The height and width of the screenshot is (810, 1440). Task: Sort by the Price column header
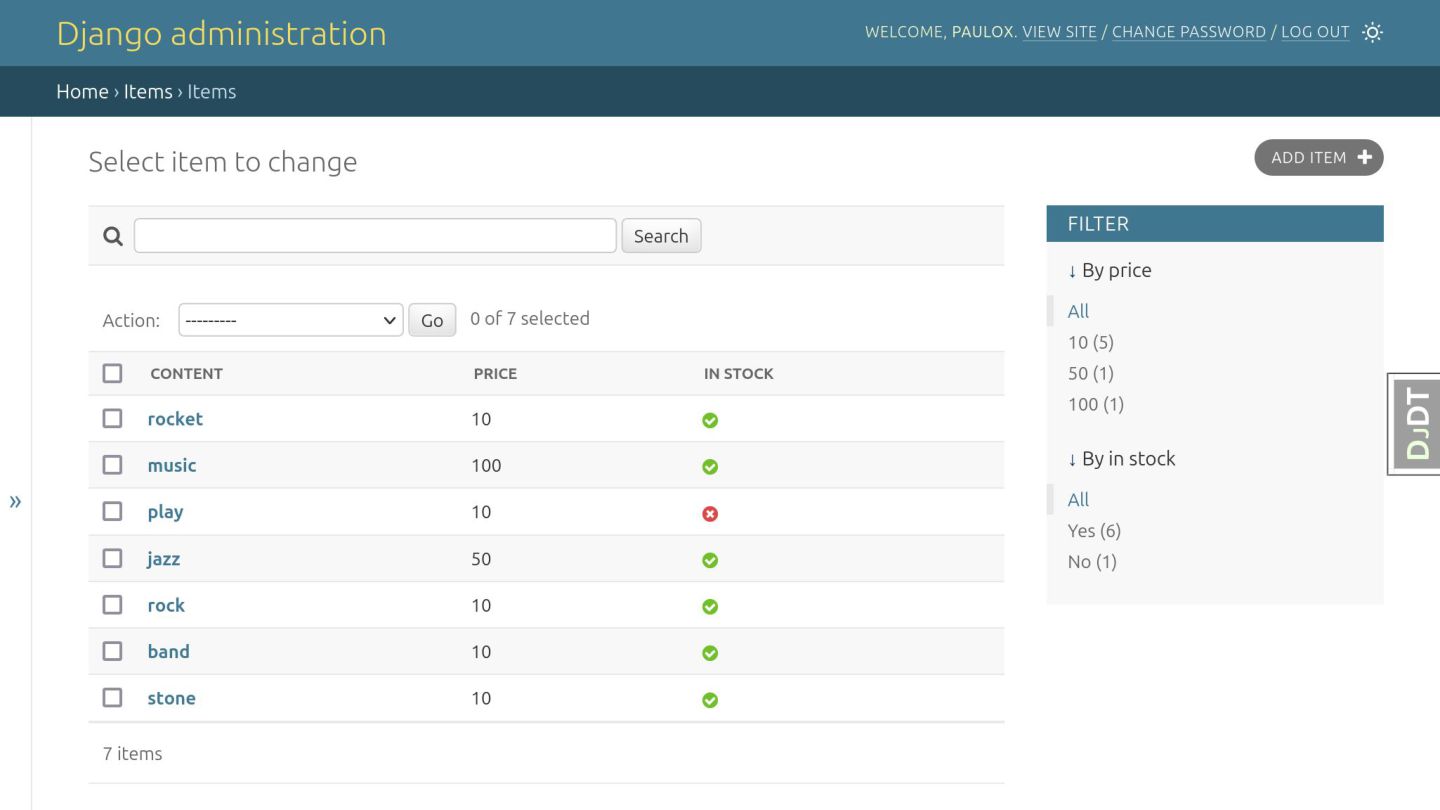click(x=495, y=373)
